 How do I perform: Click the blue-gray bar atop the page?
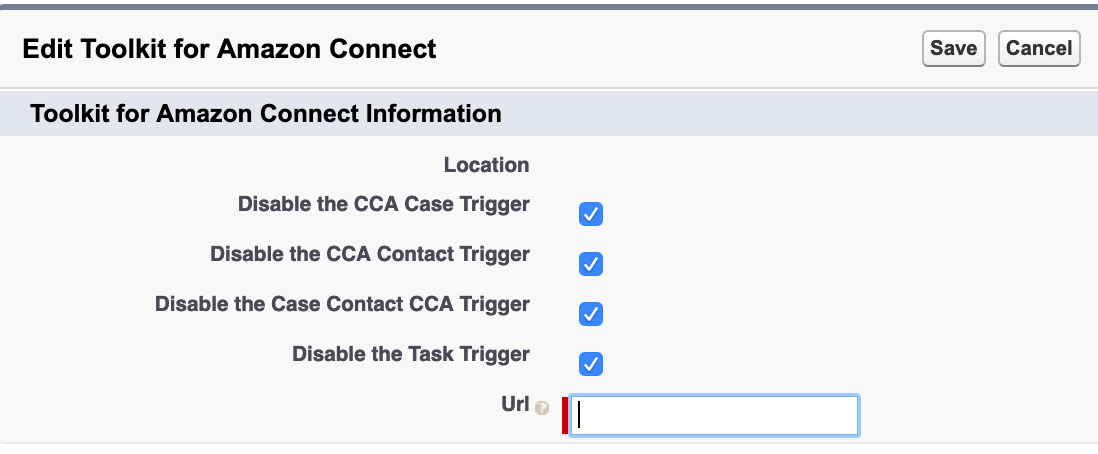(549, 6)
